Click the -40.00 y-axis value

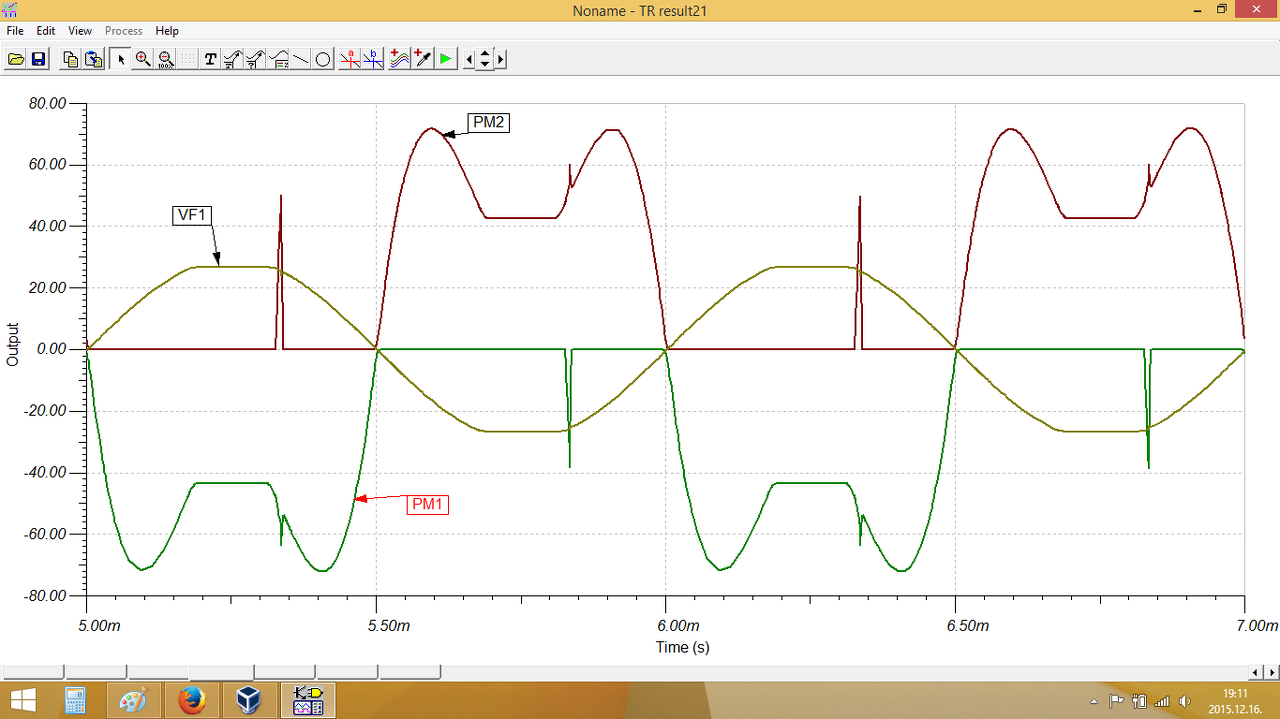coord(44,472)
